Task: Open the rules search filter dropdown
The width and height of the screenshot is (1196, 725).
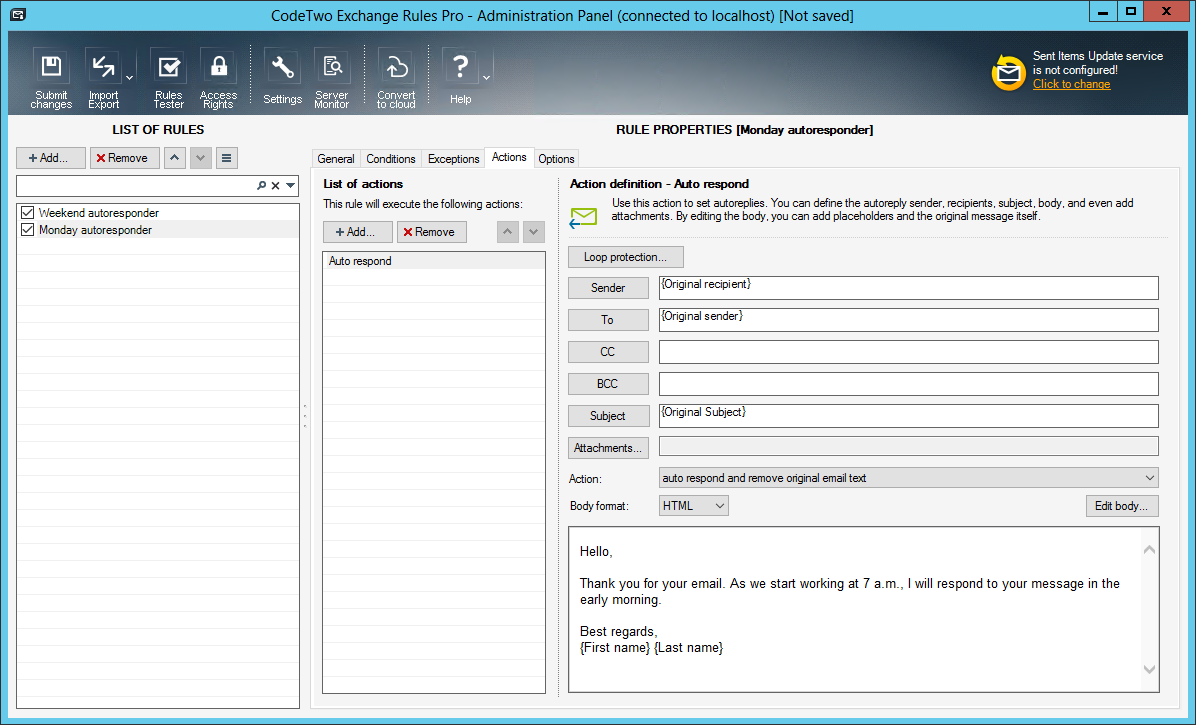Action: click(x=291, y=185)
